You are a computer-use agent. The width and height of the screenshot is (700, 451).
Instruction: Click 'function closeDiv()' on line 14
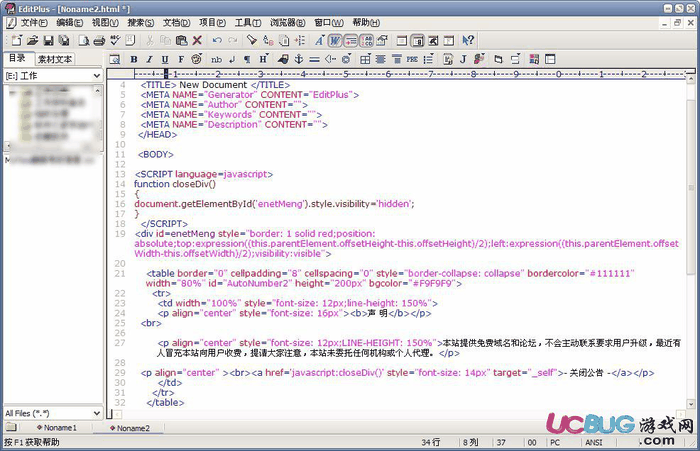pyautogui.click(x=175, y=184)
